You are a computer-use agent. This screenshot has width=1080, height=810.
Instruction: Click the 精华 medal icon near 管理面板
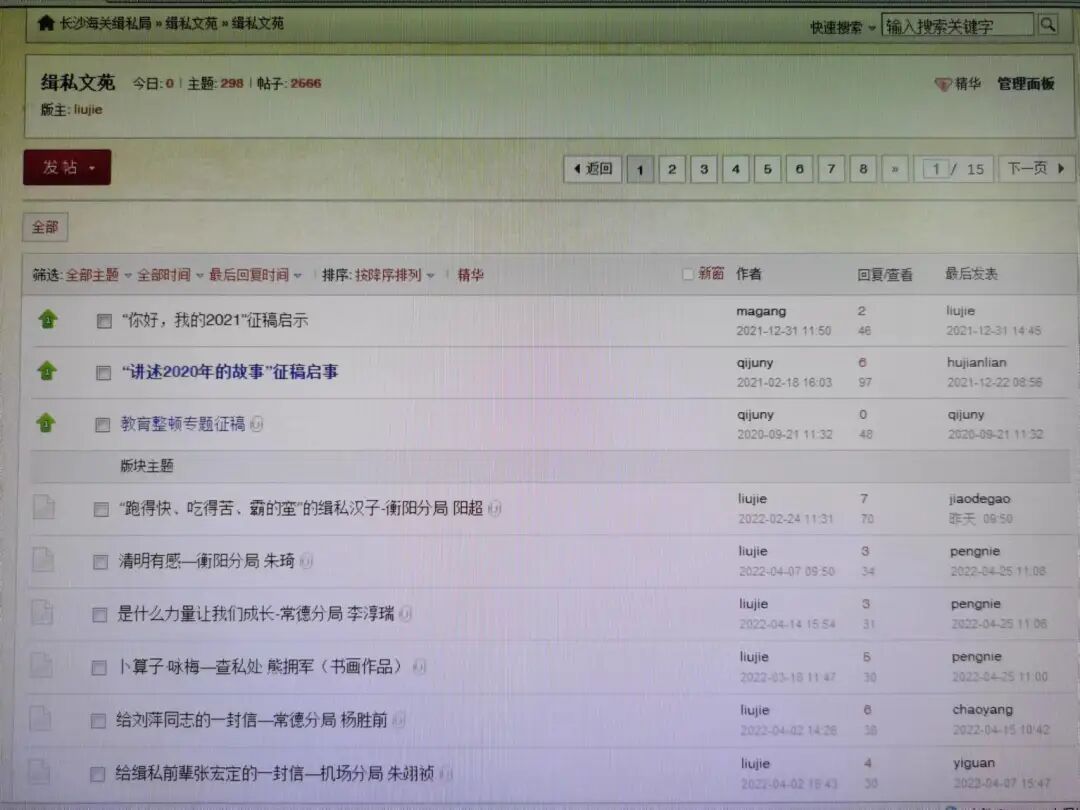point(941,85)
